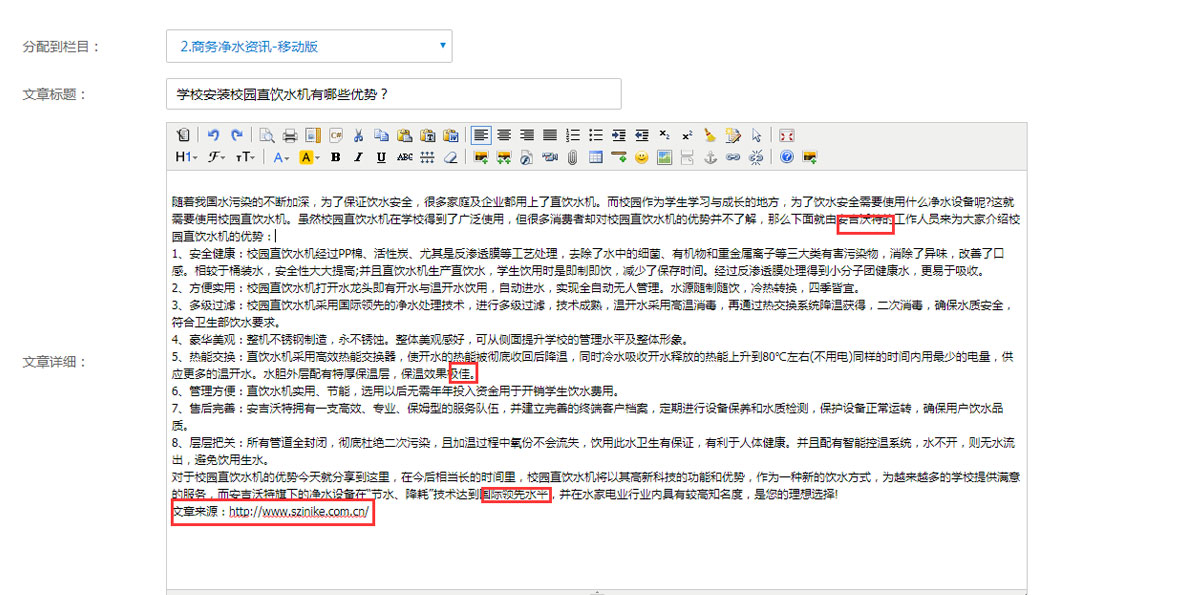Remove hyperlink with unlink icon
Image resolution: width=1200 pixels, height=595 pixels.
[x=757, y=157]
